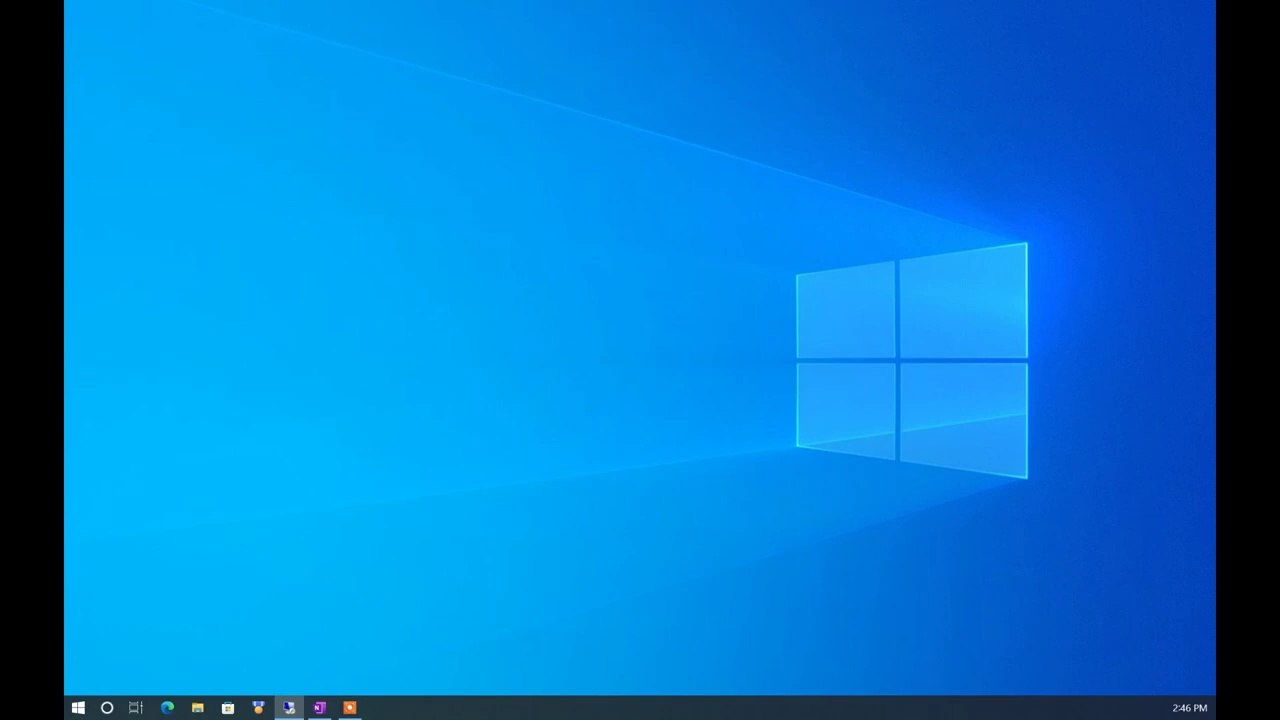Switch to OneNote in the taskbar
The image size is (1280, 720).
point(319,708)
